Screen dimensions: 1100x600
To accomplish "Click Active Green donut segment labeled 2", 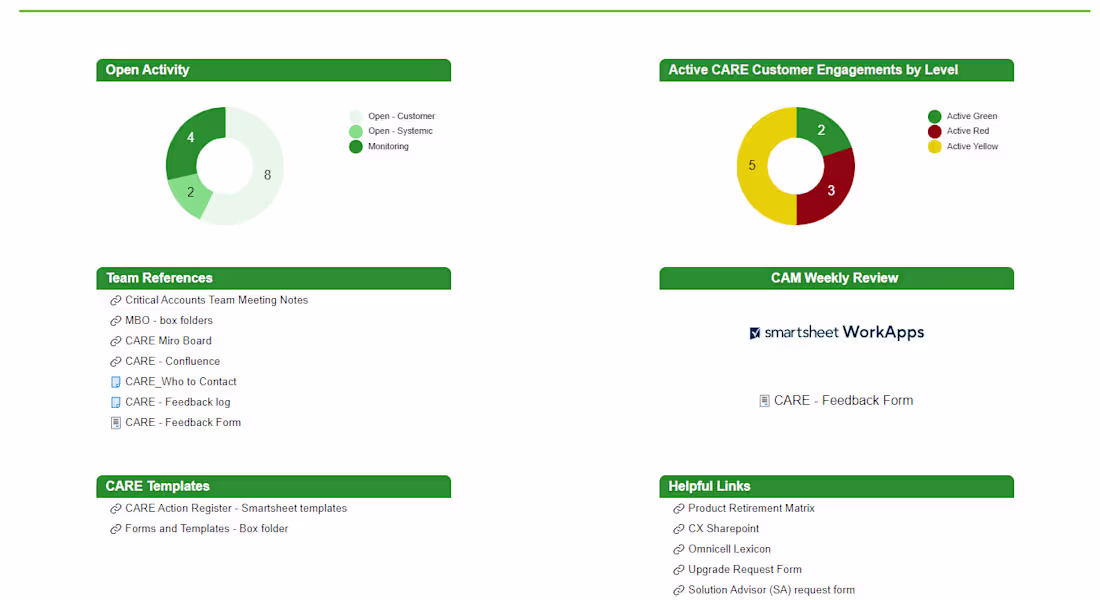I will [x=821, y=130].
